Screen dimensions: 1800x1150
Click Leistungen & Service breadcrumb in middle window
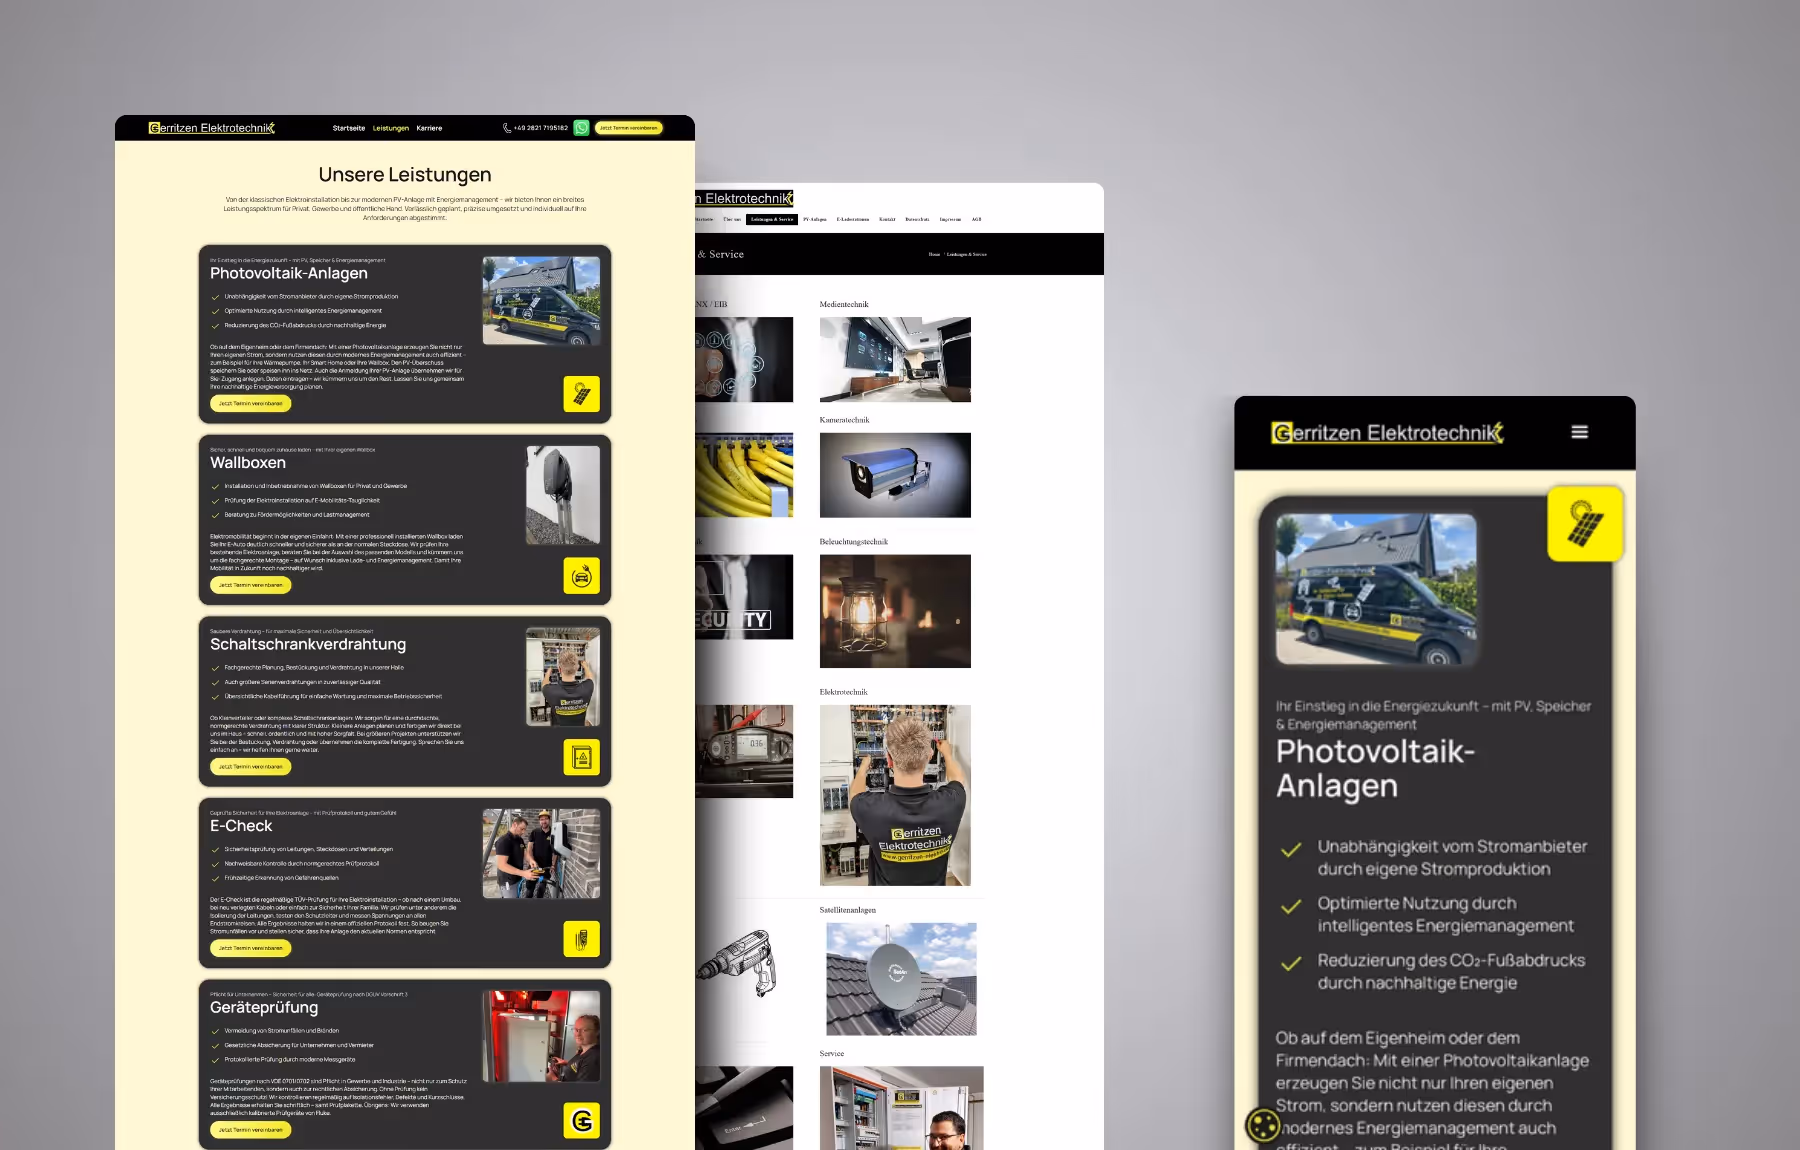(967, 254)
